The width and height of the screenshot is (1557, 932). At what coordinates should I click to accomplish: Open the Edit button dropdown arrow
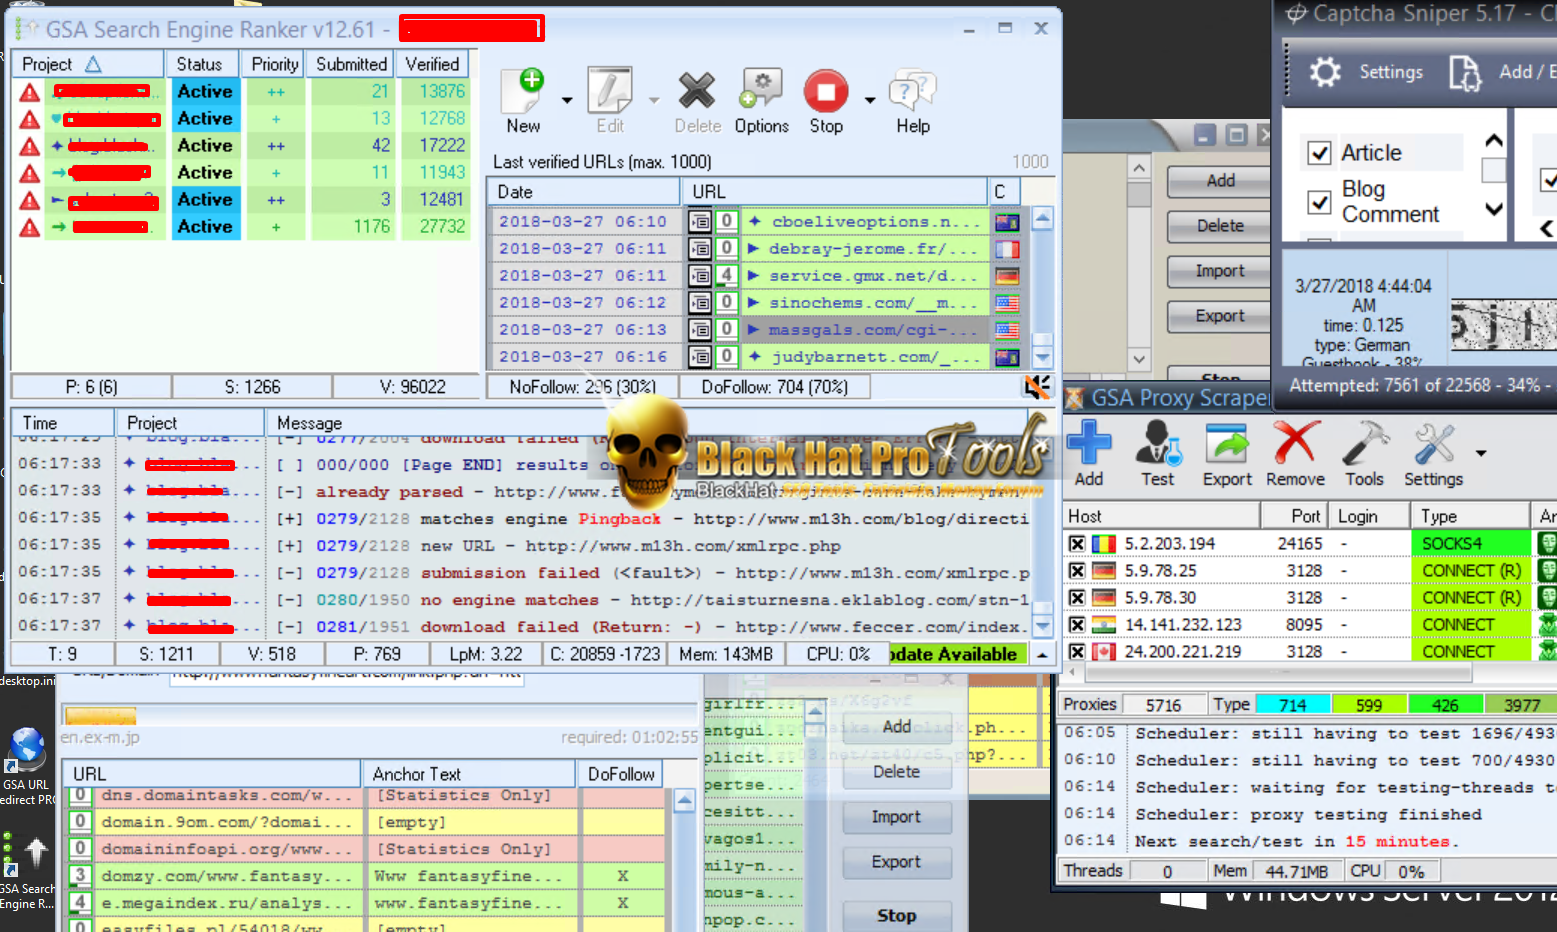[x=654, y=100]
